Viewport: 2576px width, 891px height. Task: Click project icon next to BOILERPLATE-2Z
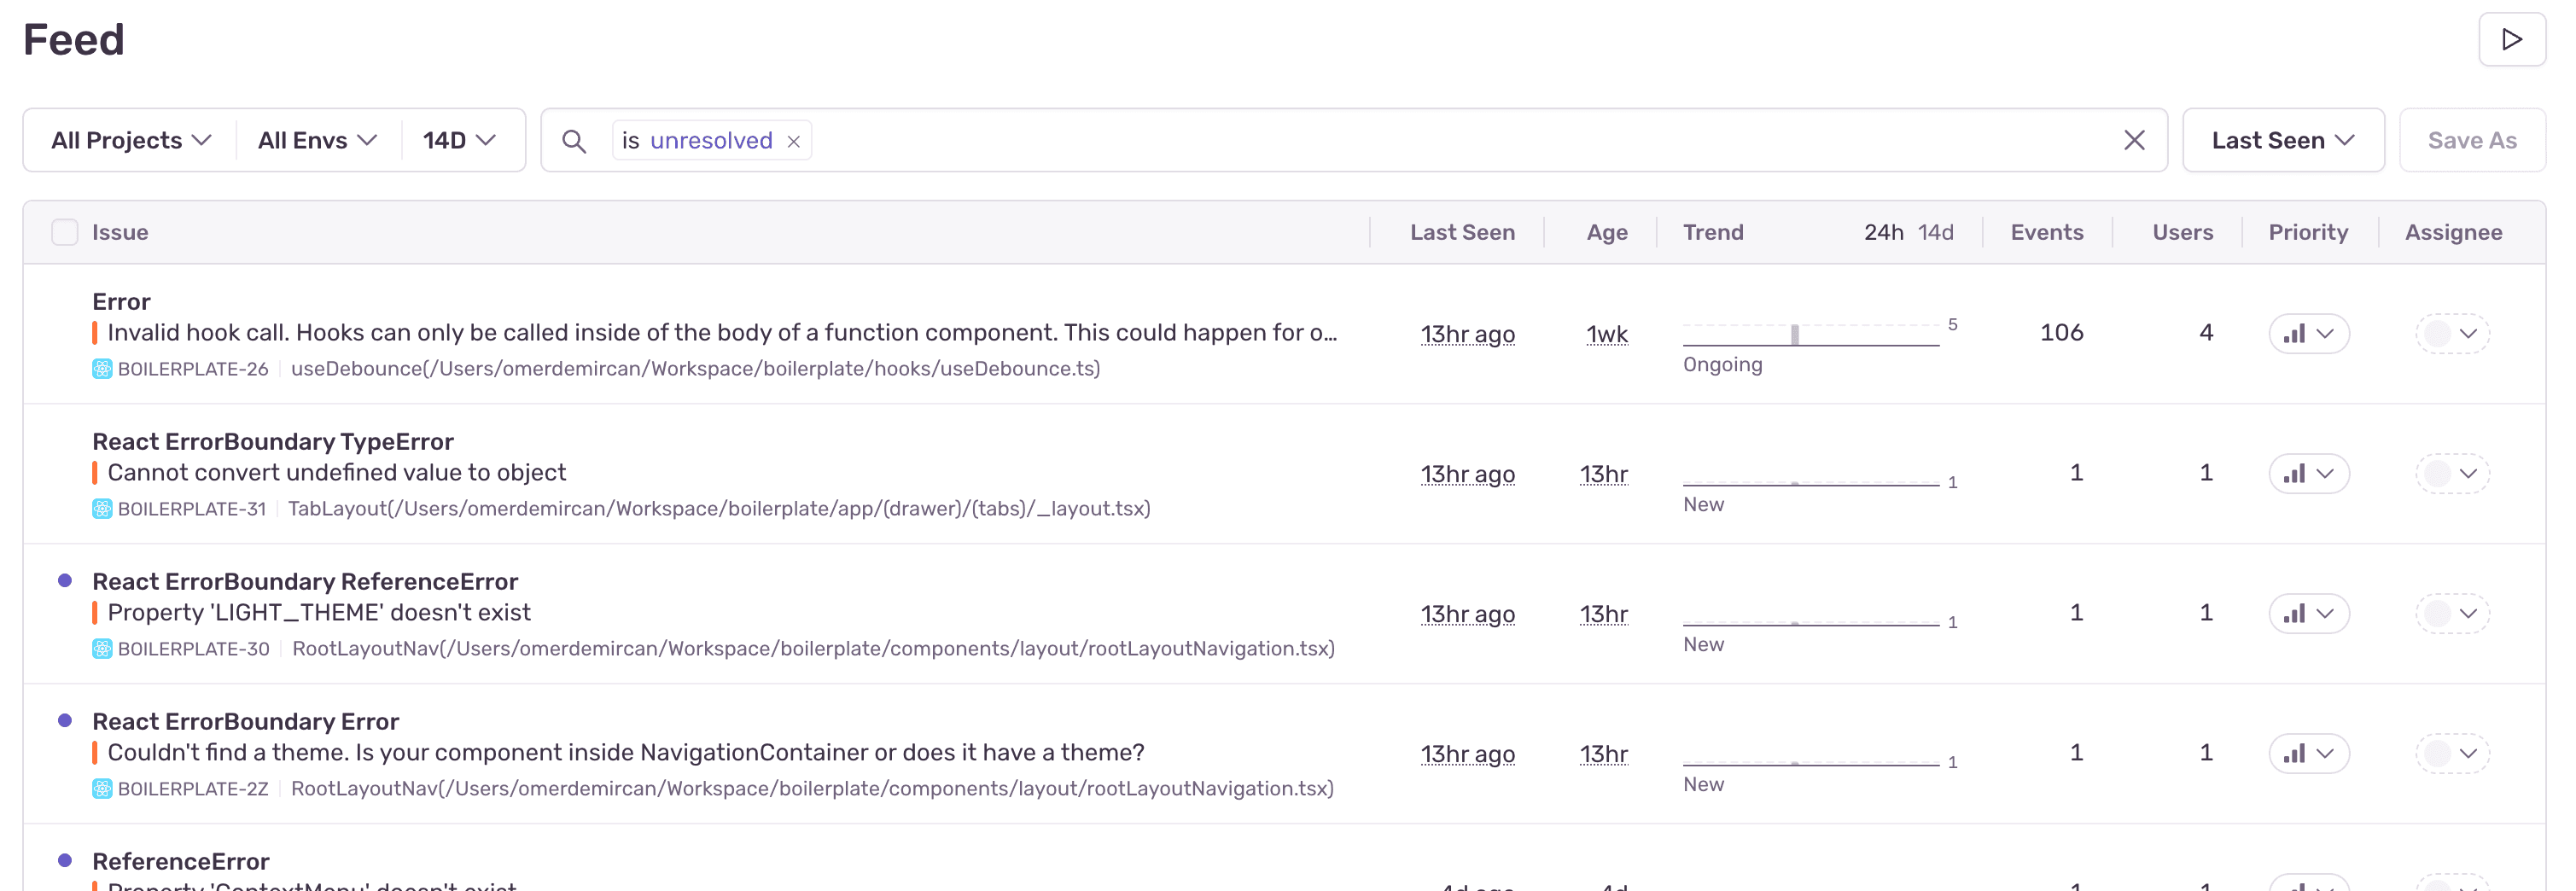click(x=102, y=789)
